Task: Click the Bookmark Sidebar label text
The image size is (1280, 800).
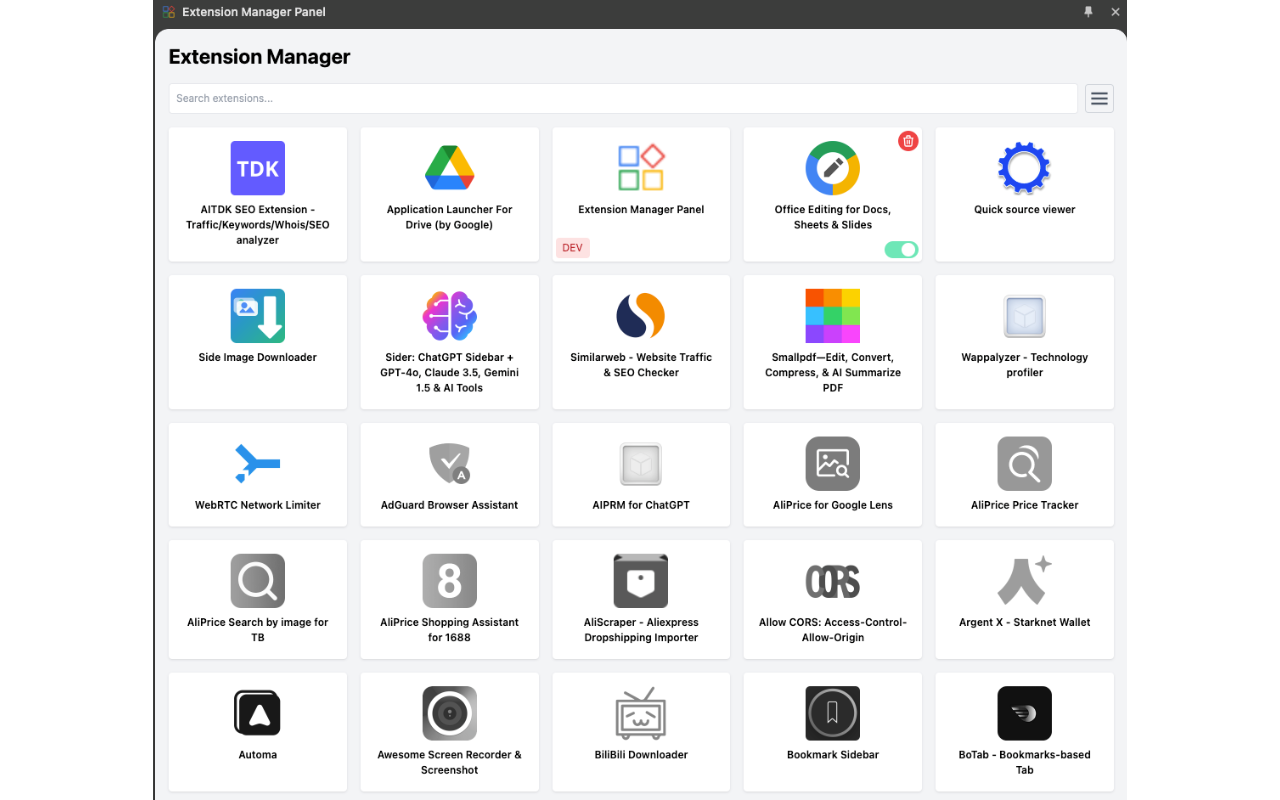Action: tap(833, 755)
